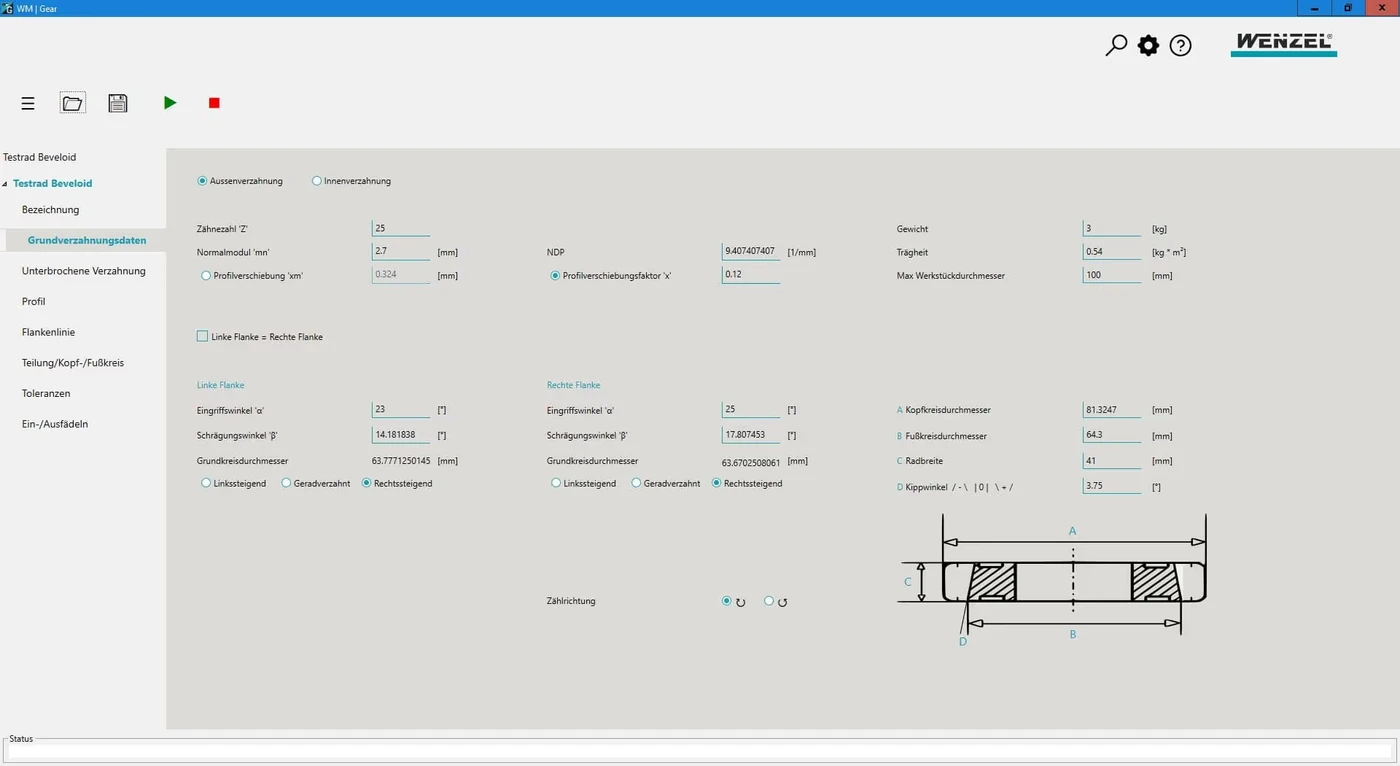Select Linkssteigend for Linke Flanke
Screen dimensions: 1400x766
click(x=206, y=483)
